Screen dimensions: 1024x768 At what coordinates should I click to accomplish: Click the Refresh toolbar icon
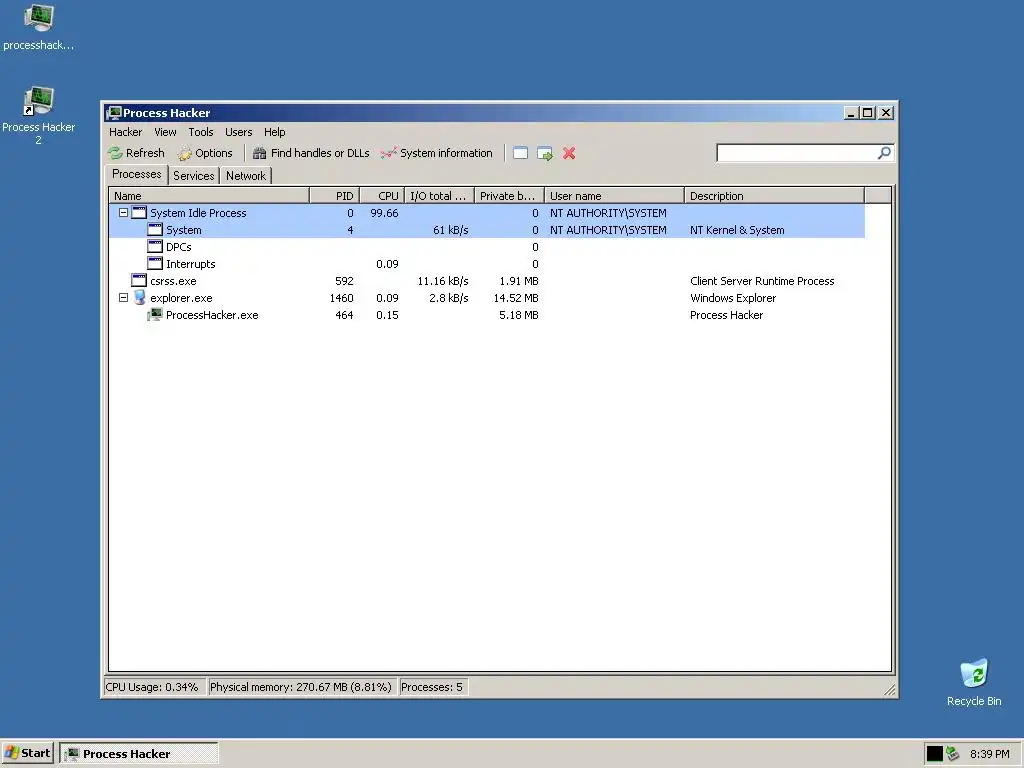116,153
